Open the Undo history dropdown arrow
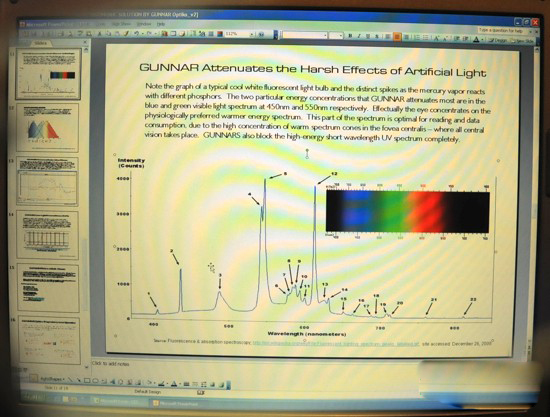Screen dimensions: 550x417 [x=143, y=34]
